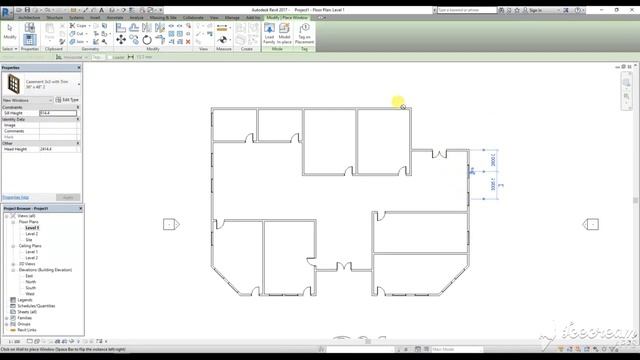Click the Modify arrow tool
Viewport: 640px width, 360px height.
pos(10,31)
